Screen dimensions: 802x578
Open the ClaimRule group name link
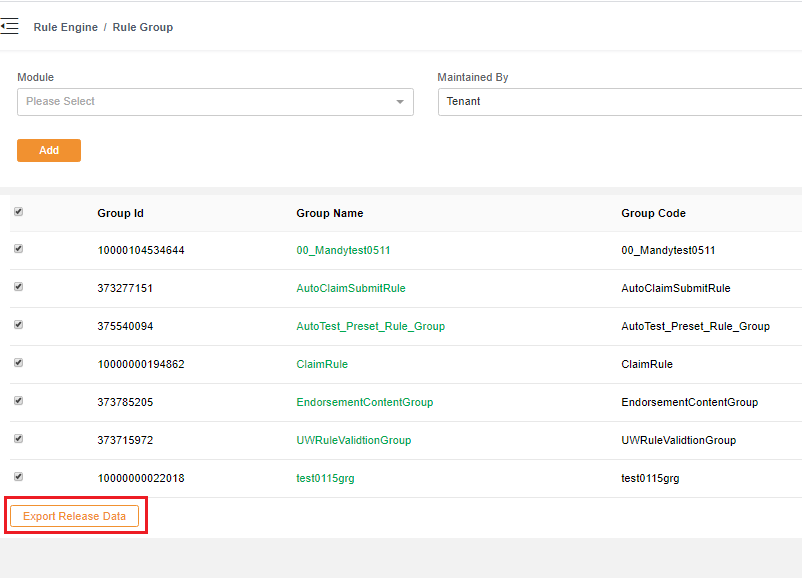(322, 364)
